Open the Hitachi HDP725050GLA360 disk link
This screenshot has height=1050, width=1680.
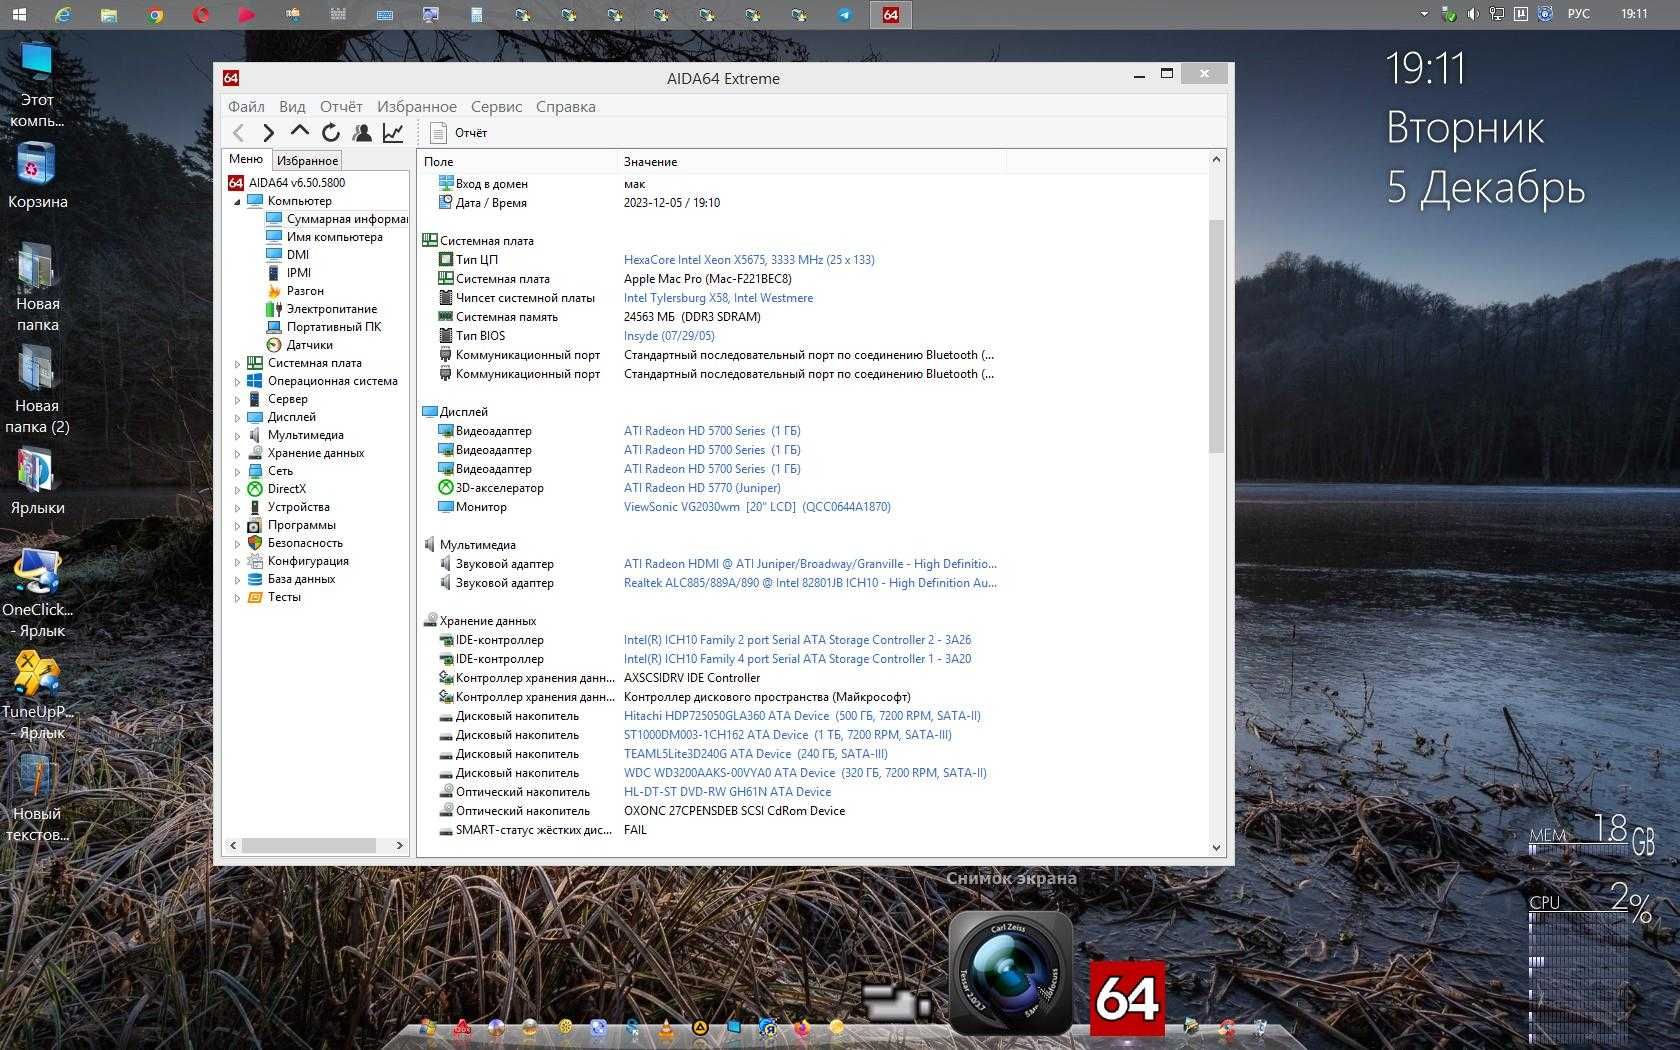pyautogui.click(x=802, y=716)
